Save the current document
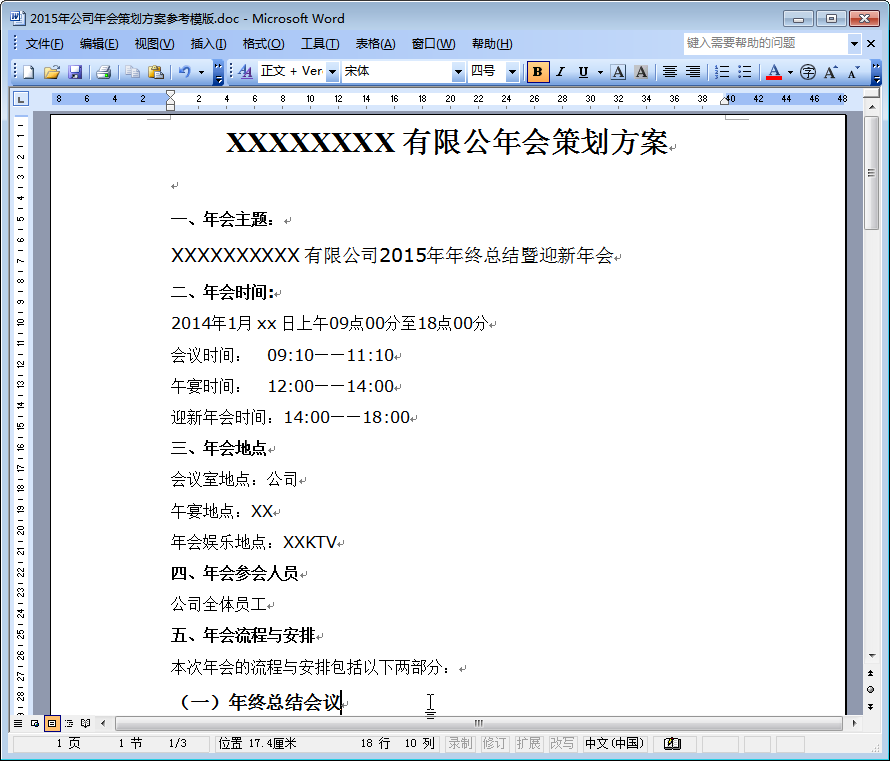Viewport: 890px width, 761px height. pos(76,71)
